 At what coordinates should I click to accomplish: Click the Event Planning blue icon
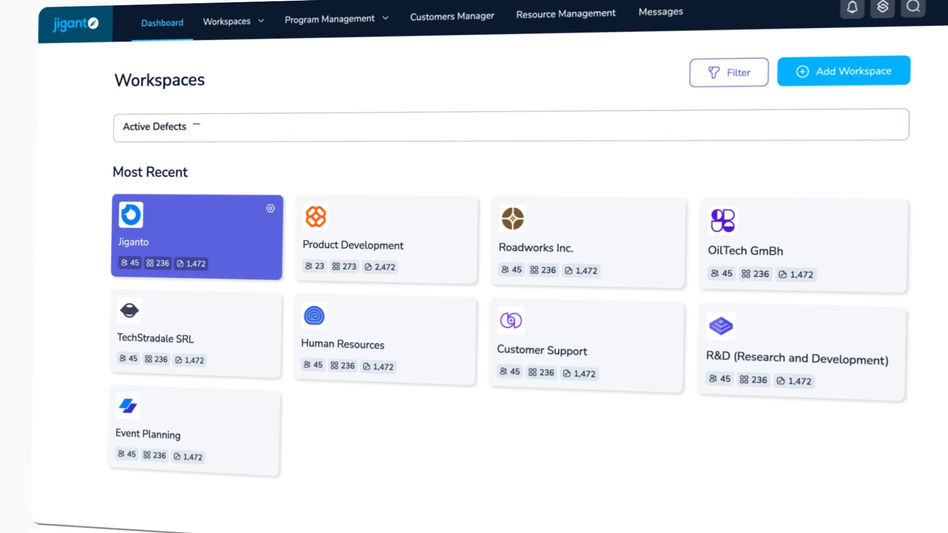[128, 405]
